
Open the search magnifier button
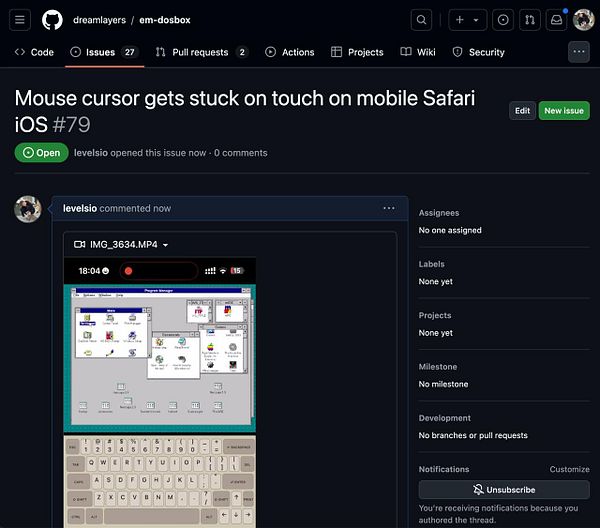click(x=421, y=20)
